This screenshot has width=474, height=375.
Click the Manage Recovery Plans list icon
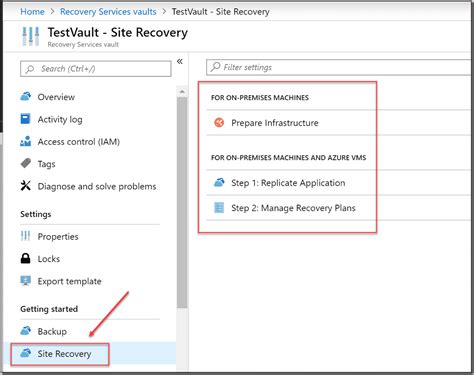click(x=219, y=207)
